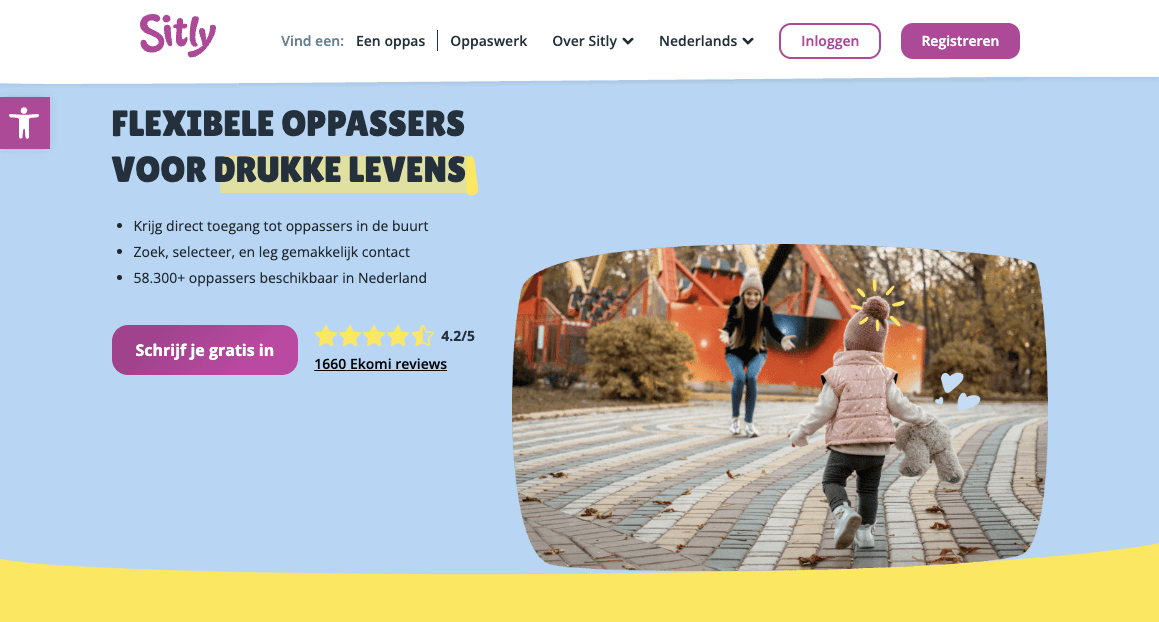The width and height of the screenshot is (1159, 622).
Task: Click the third rating star
Action: 374,337
